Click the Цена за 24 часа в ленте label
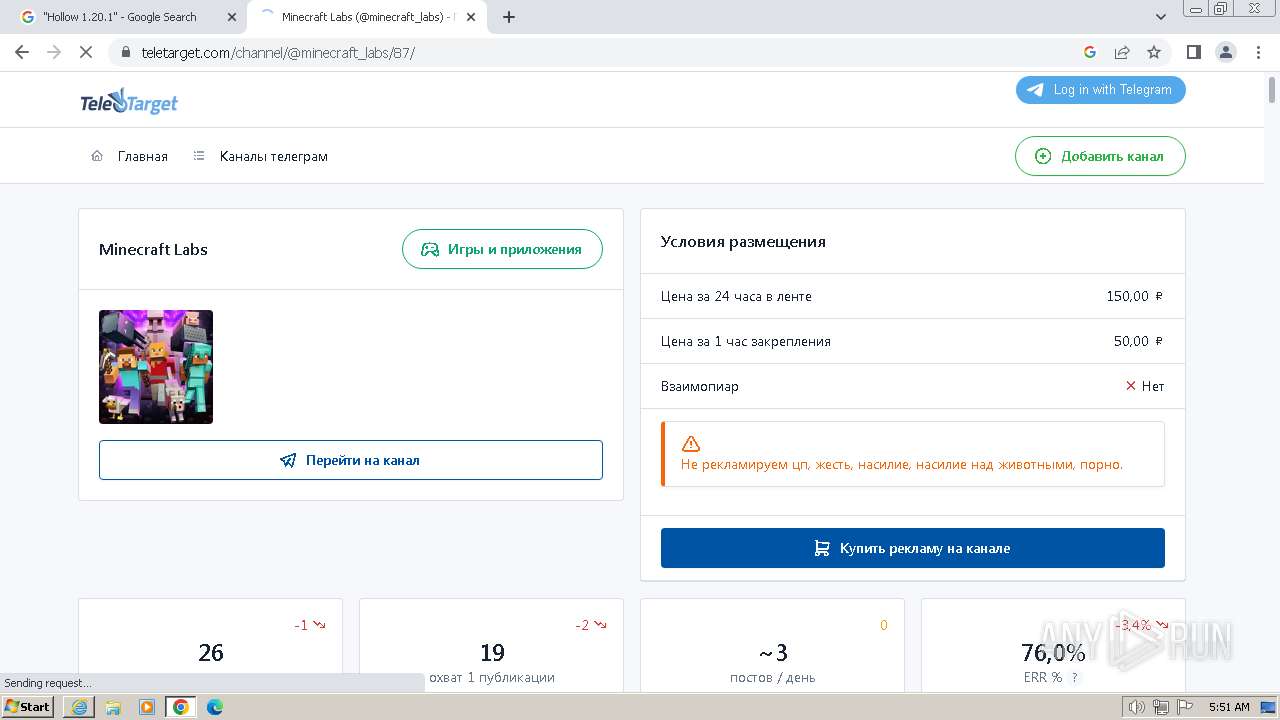Viewport: 1280px width, 720px height. coord(736,296)
